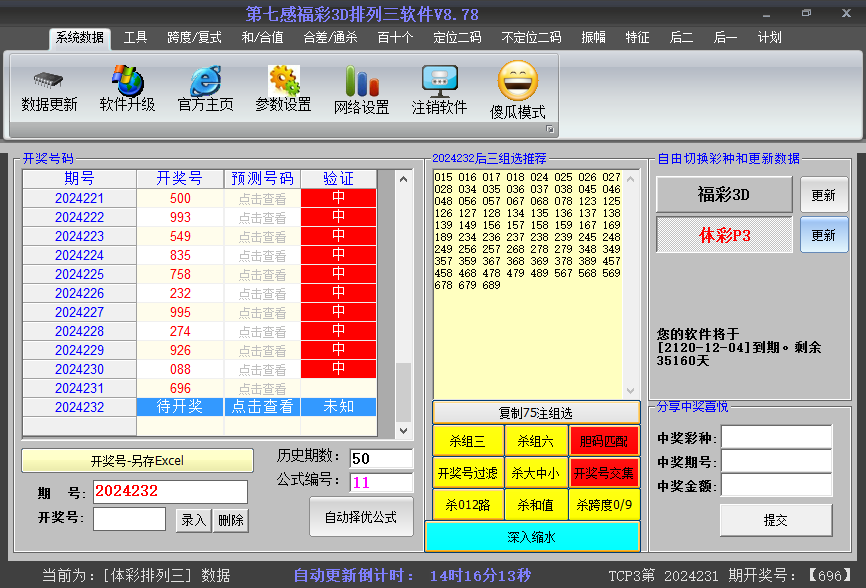Click the red 胆码匹配 button
The width and height of the screenshot is (866, 588).
click(604, 441)
